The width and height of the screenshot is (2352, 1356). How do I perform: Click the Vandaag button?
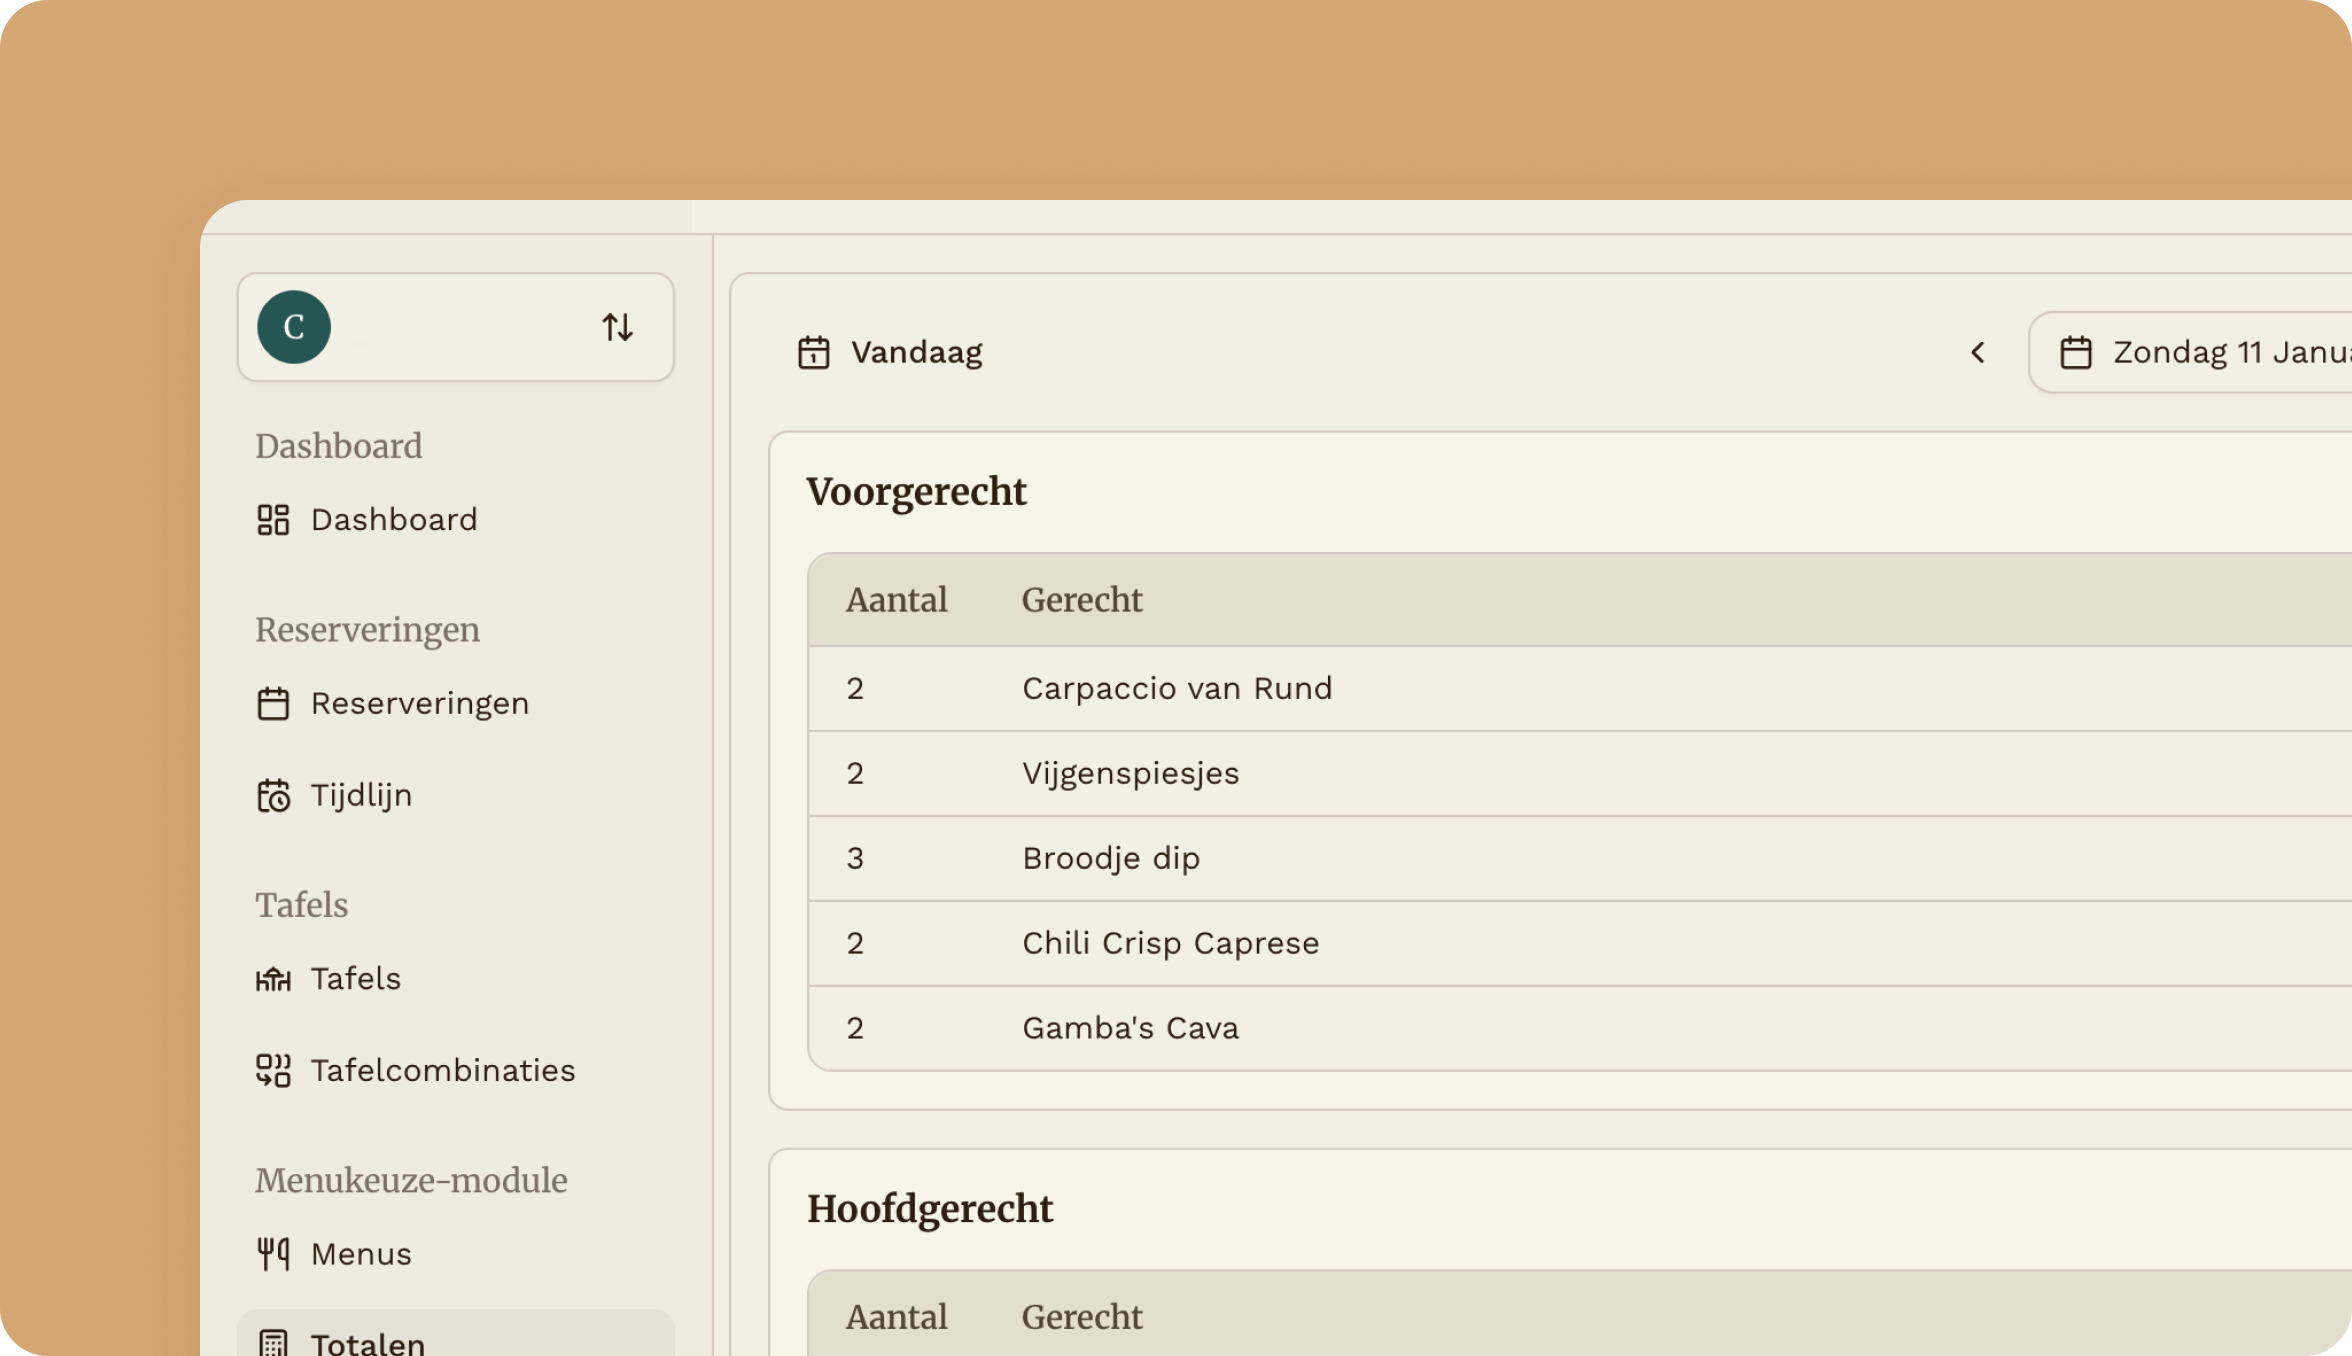click(892, 351)
